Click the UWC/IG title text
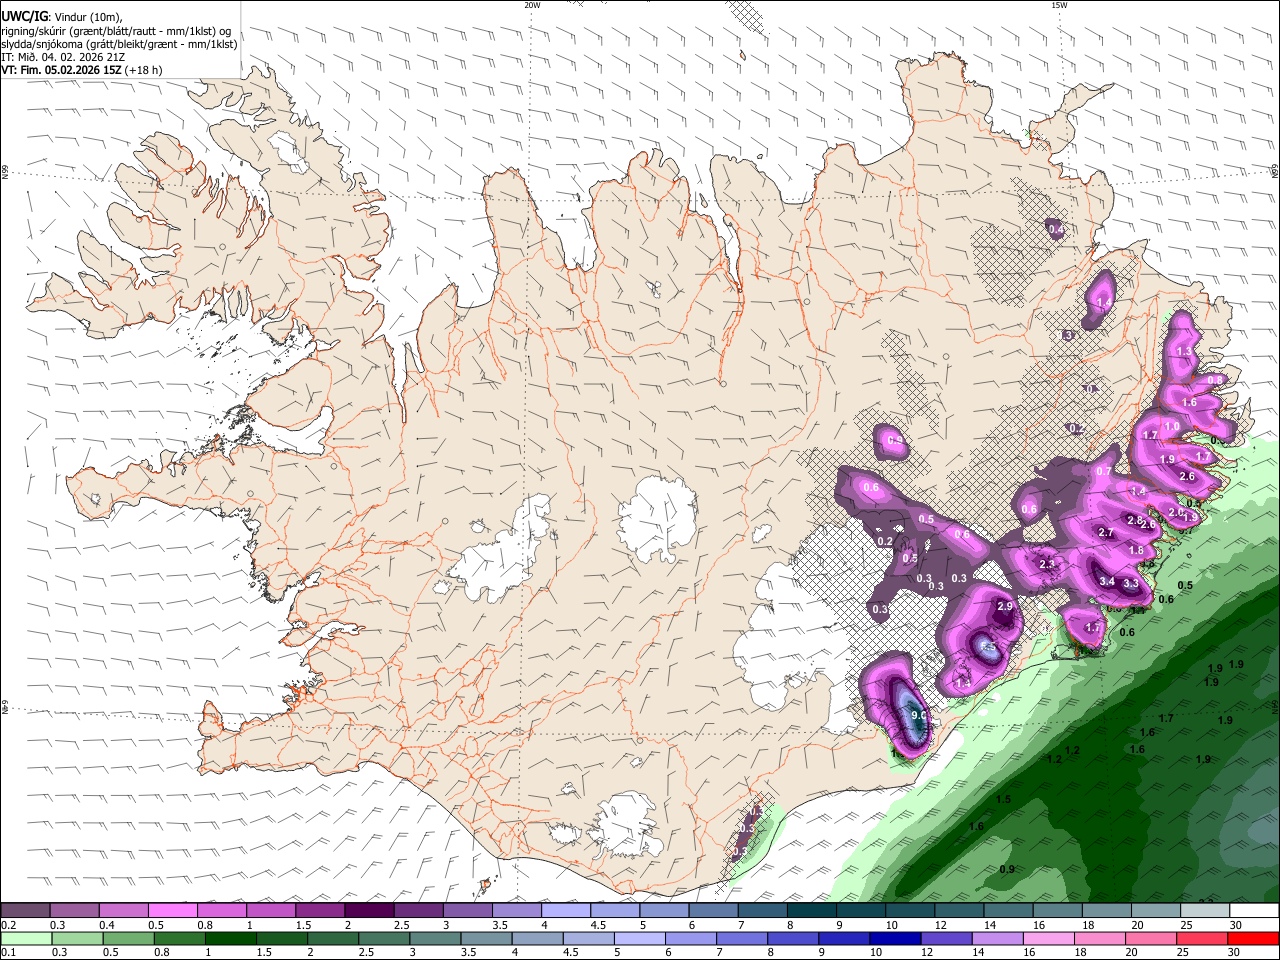The height and width of the screenshot is (960, 1280). pyautogui.click(x=23, y=16)
